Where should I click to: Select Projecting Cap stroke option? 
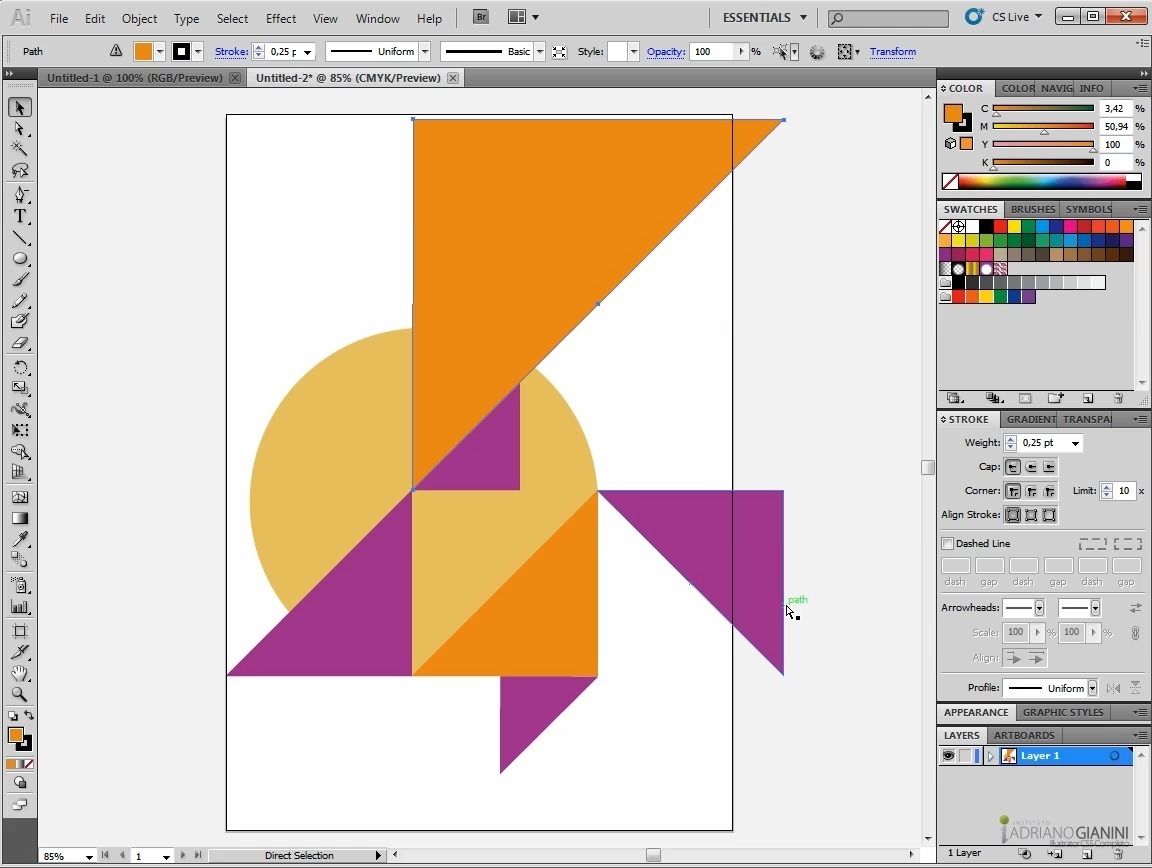tap(1049, 467)
